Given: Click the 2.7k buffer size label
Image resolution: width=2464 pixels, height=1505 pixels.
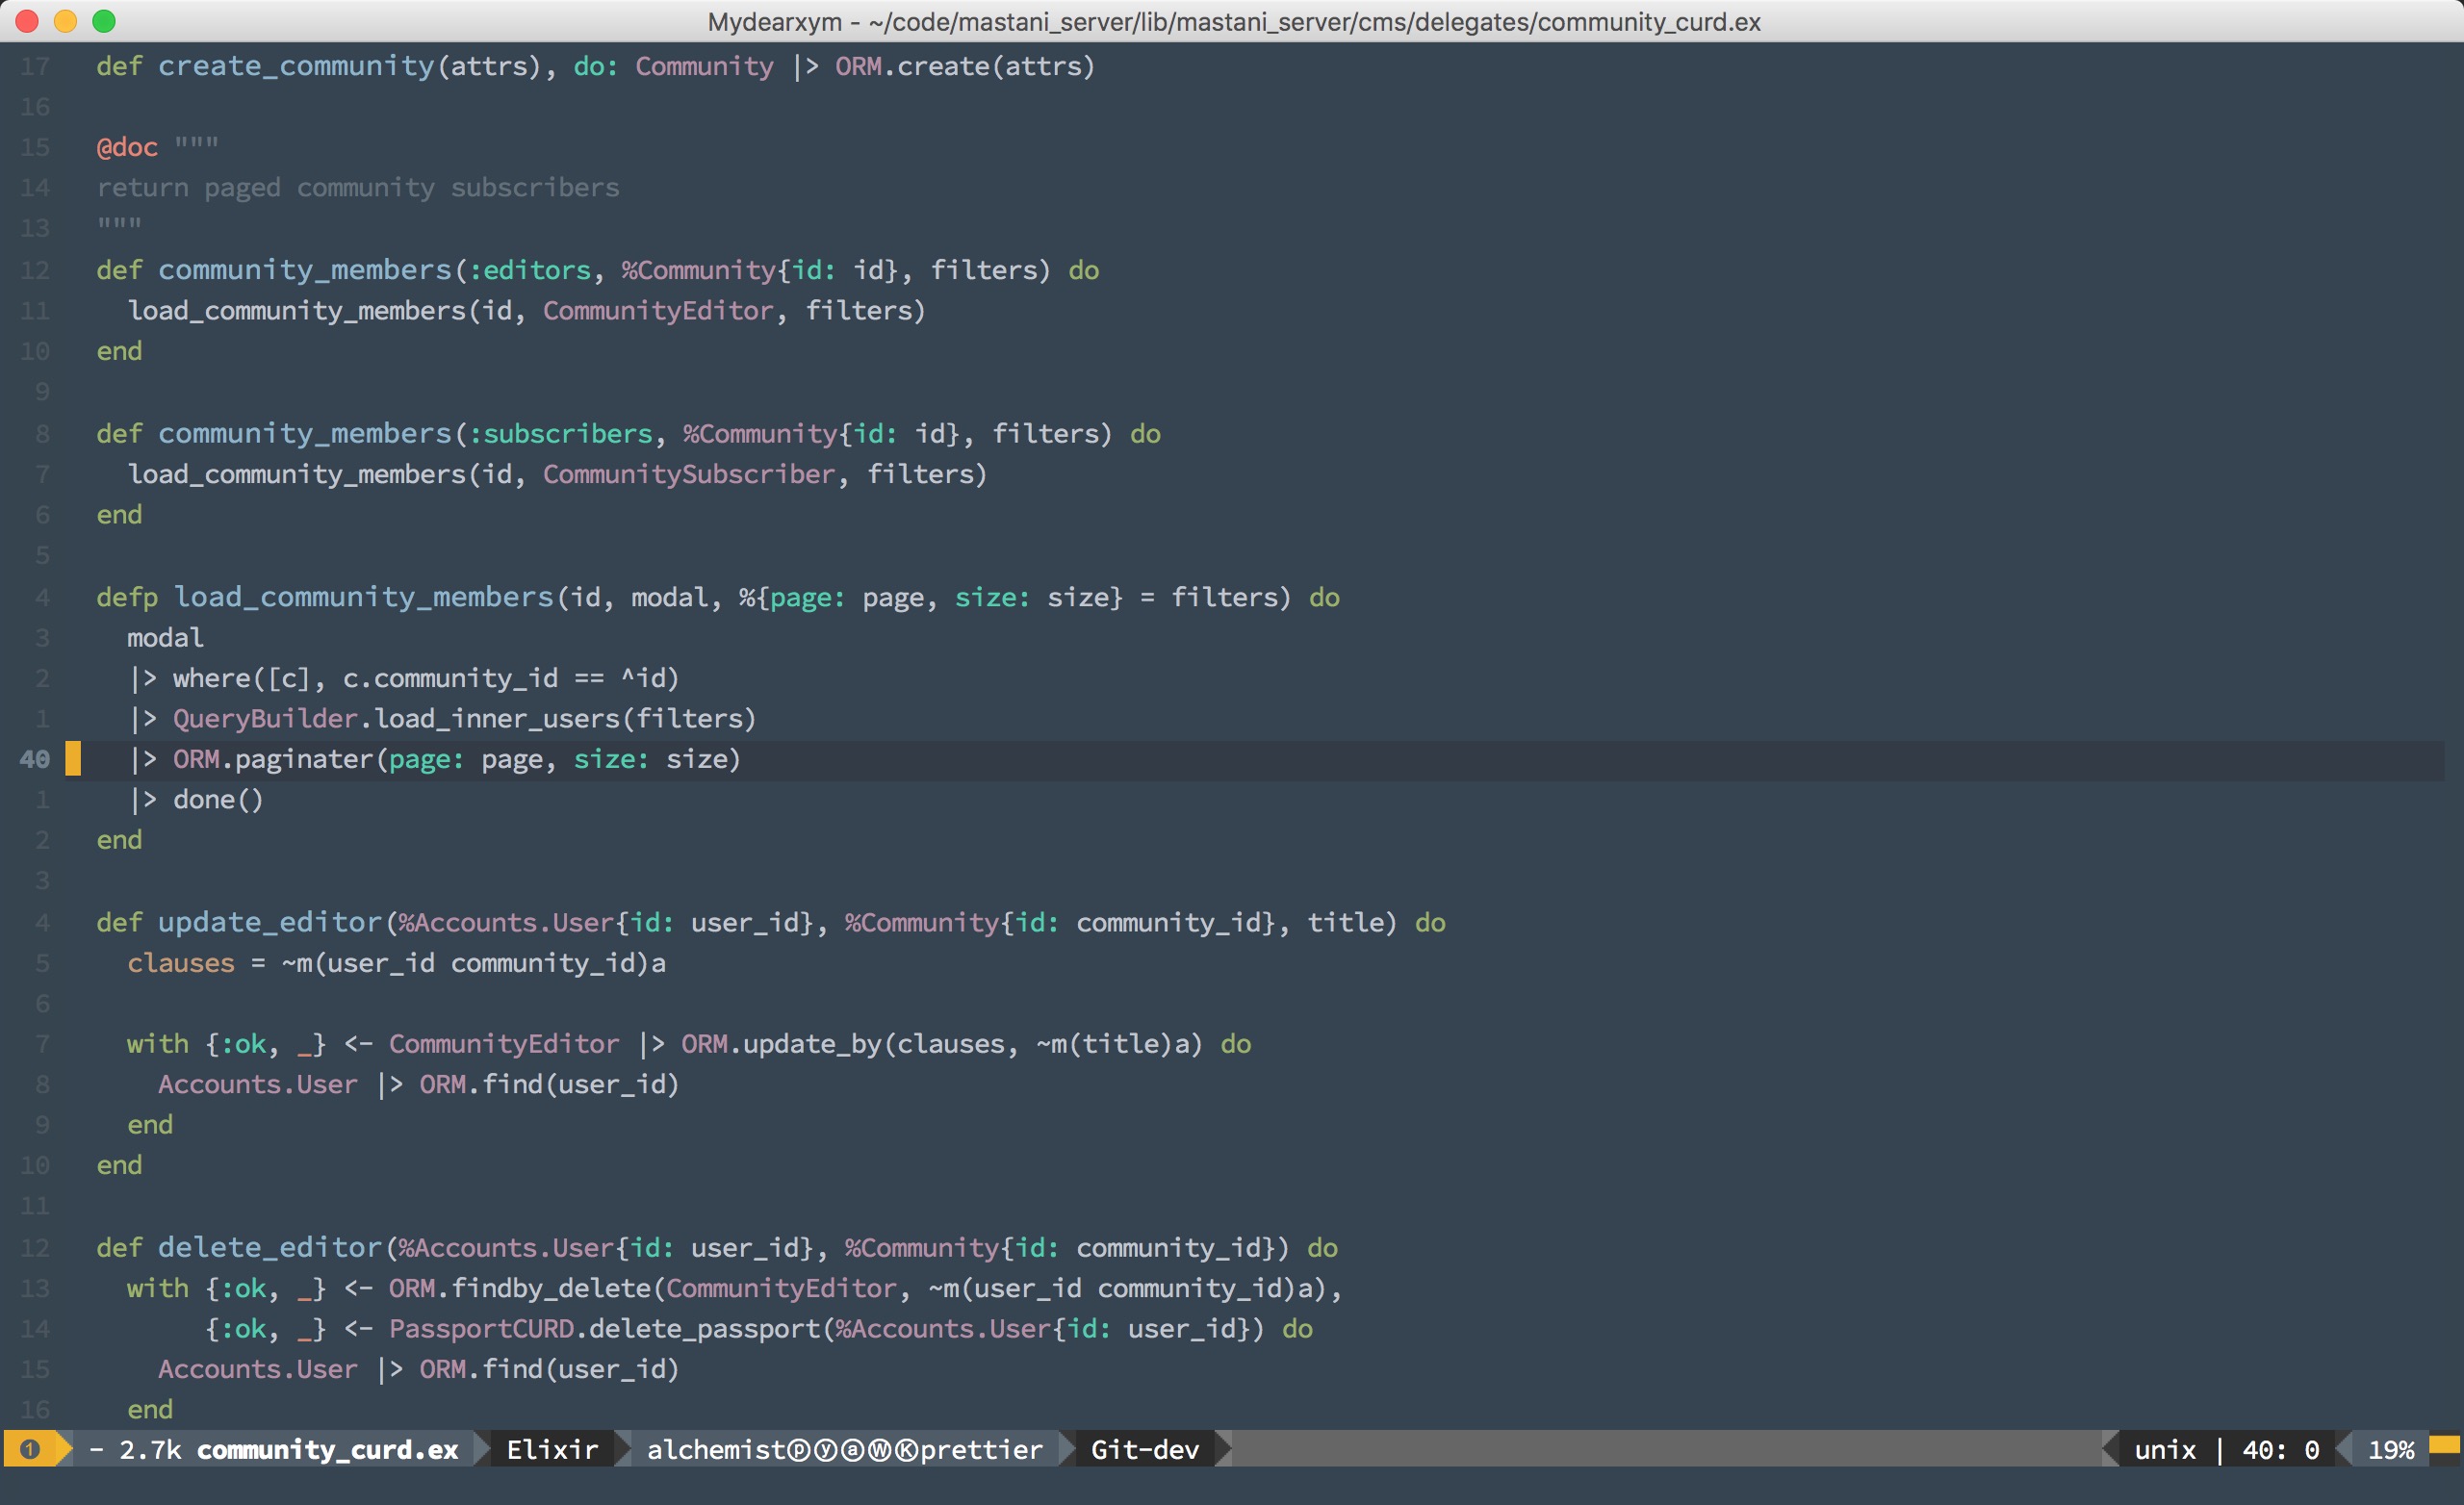Looking at the screenshot, I should pos(150,1450).
